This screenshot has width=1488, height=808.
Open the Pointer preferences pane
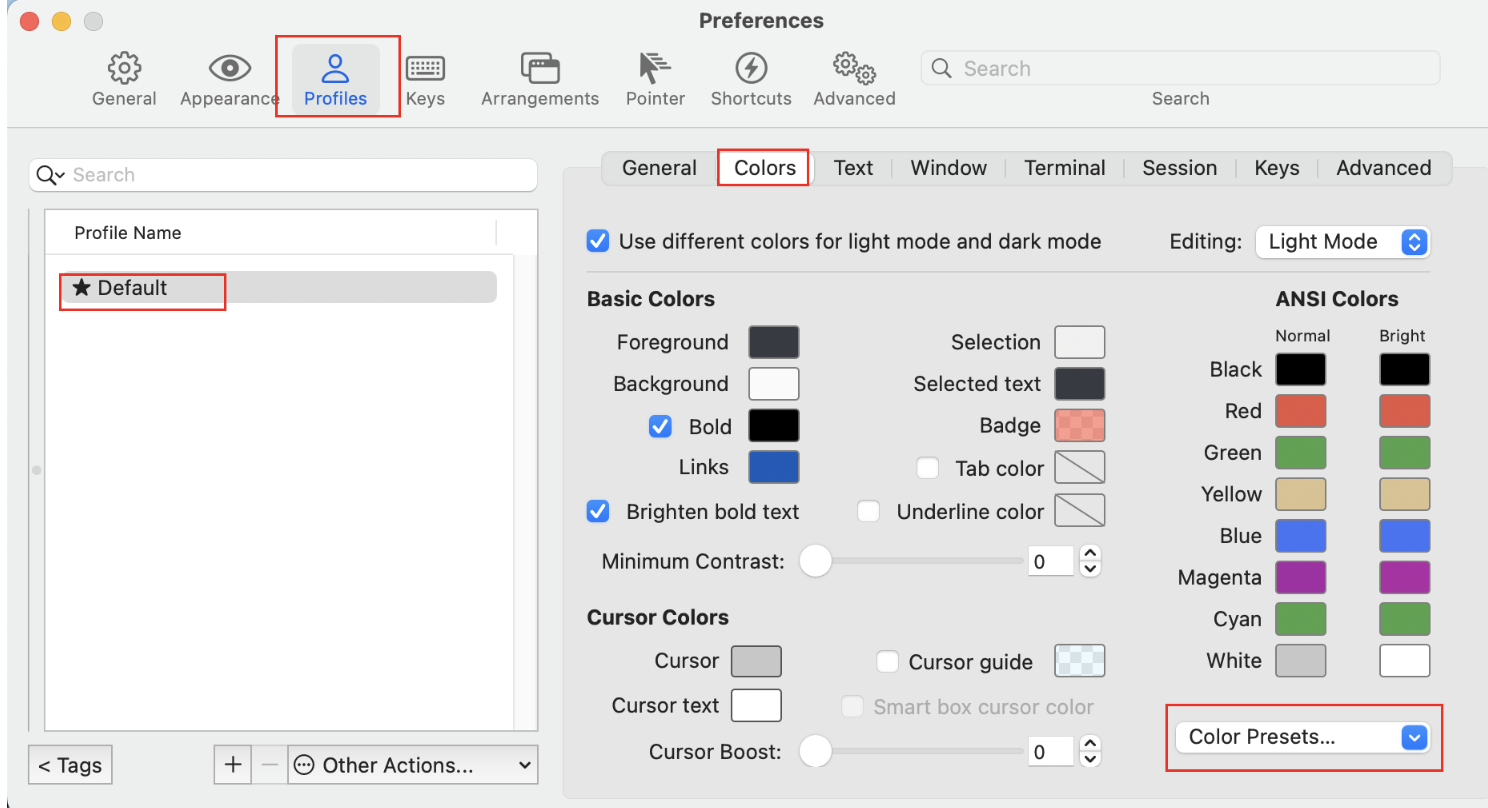[655, 79]
